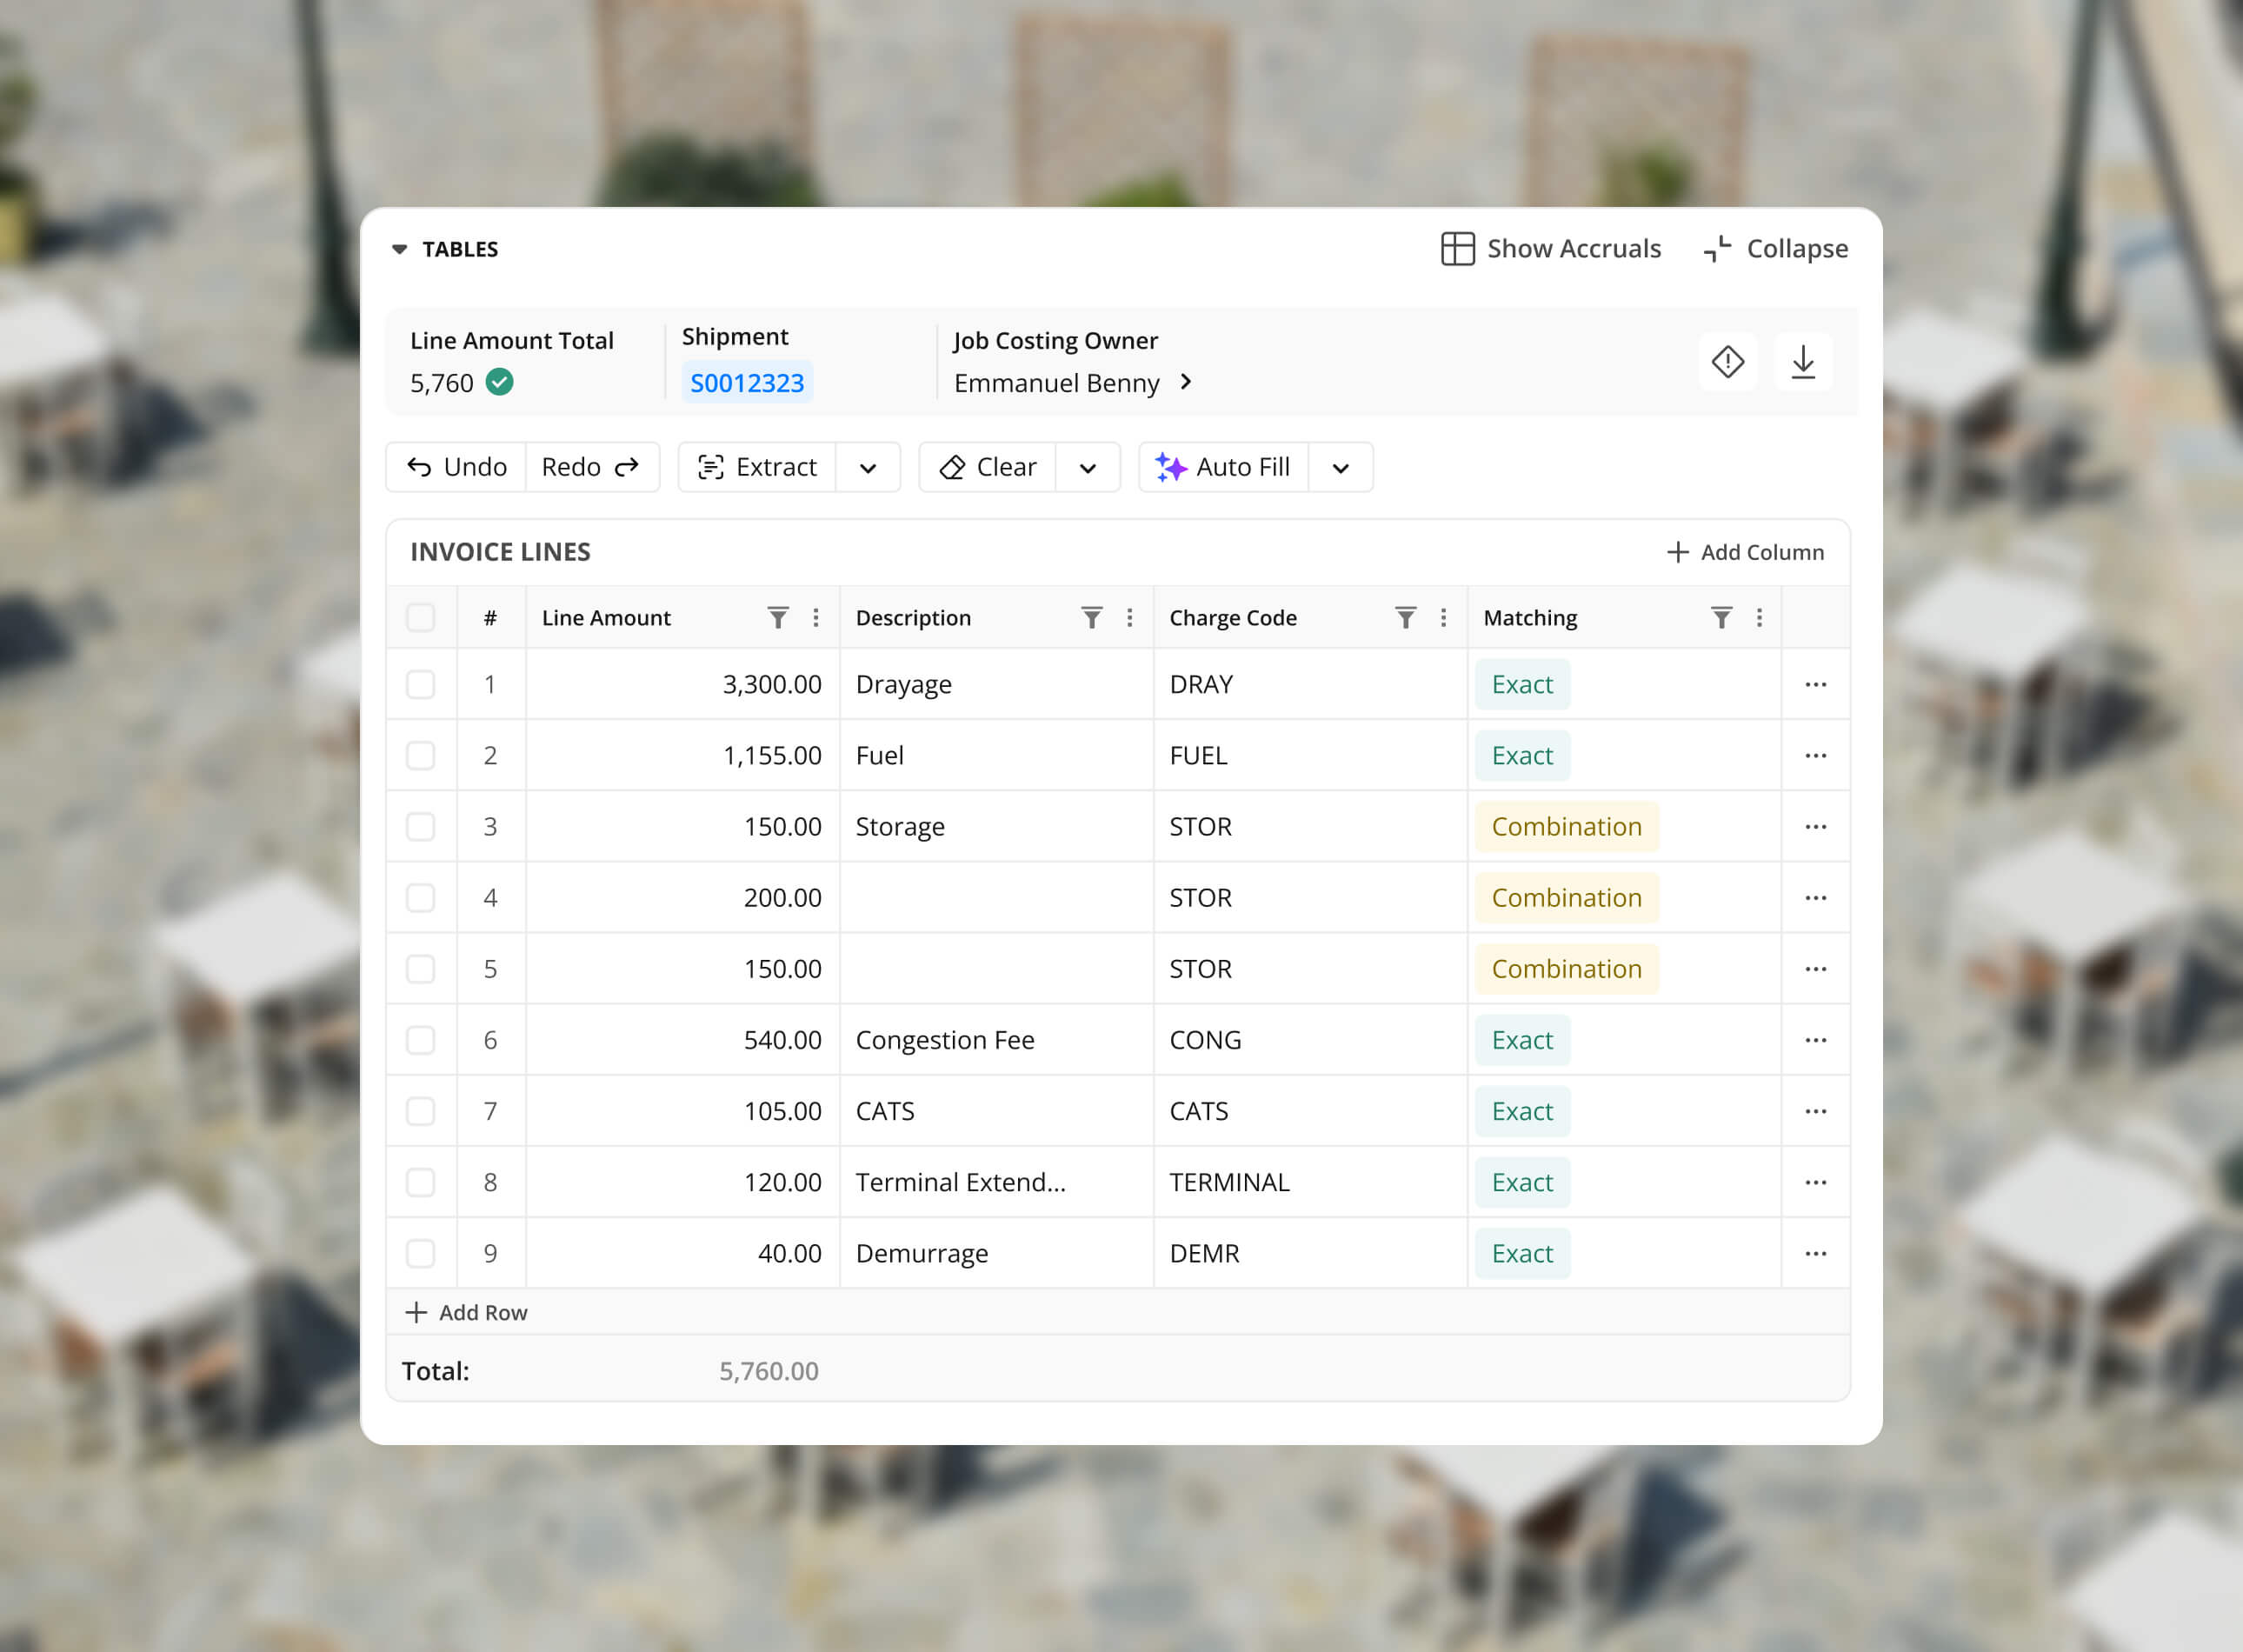This screenshot has width=2243, height=1652.
Task: Open the Clear options dropdown
Action: [x=1087, y=468]
